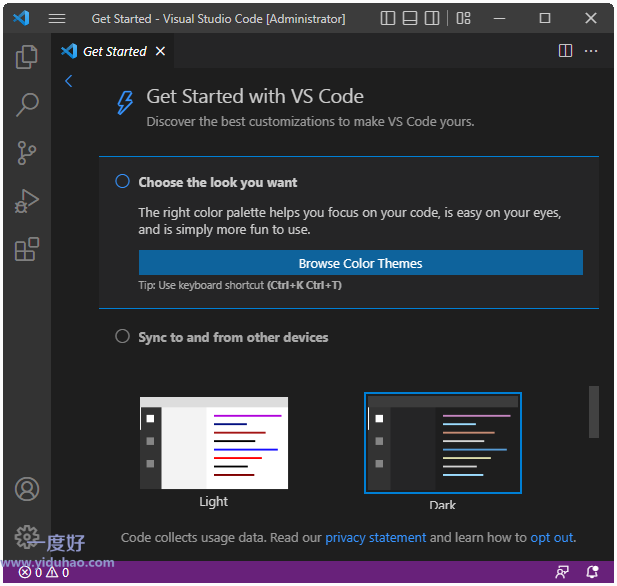Open the Accounts menu icon
The image size is (617, 586).
click(x=27, y=489)
